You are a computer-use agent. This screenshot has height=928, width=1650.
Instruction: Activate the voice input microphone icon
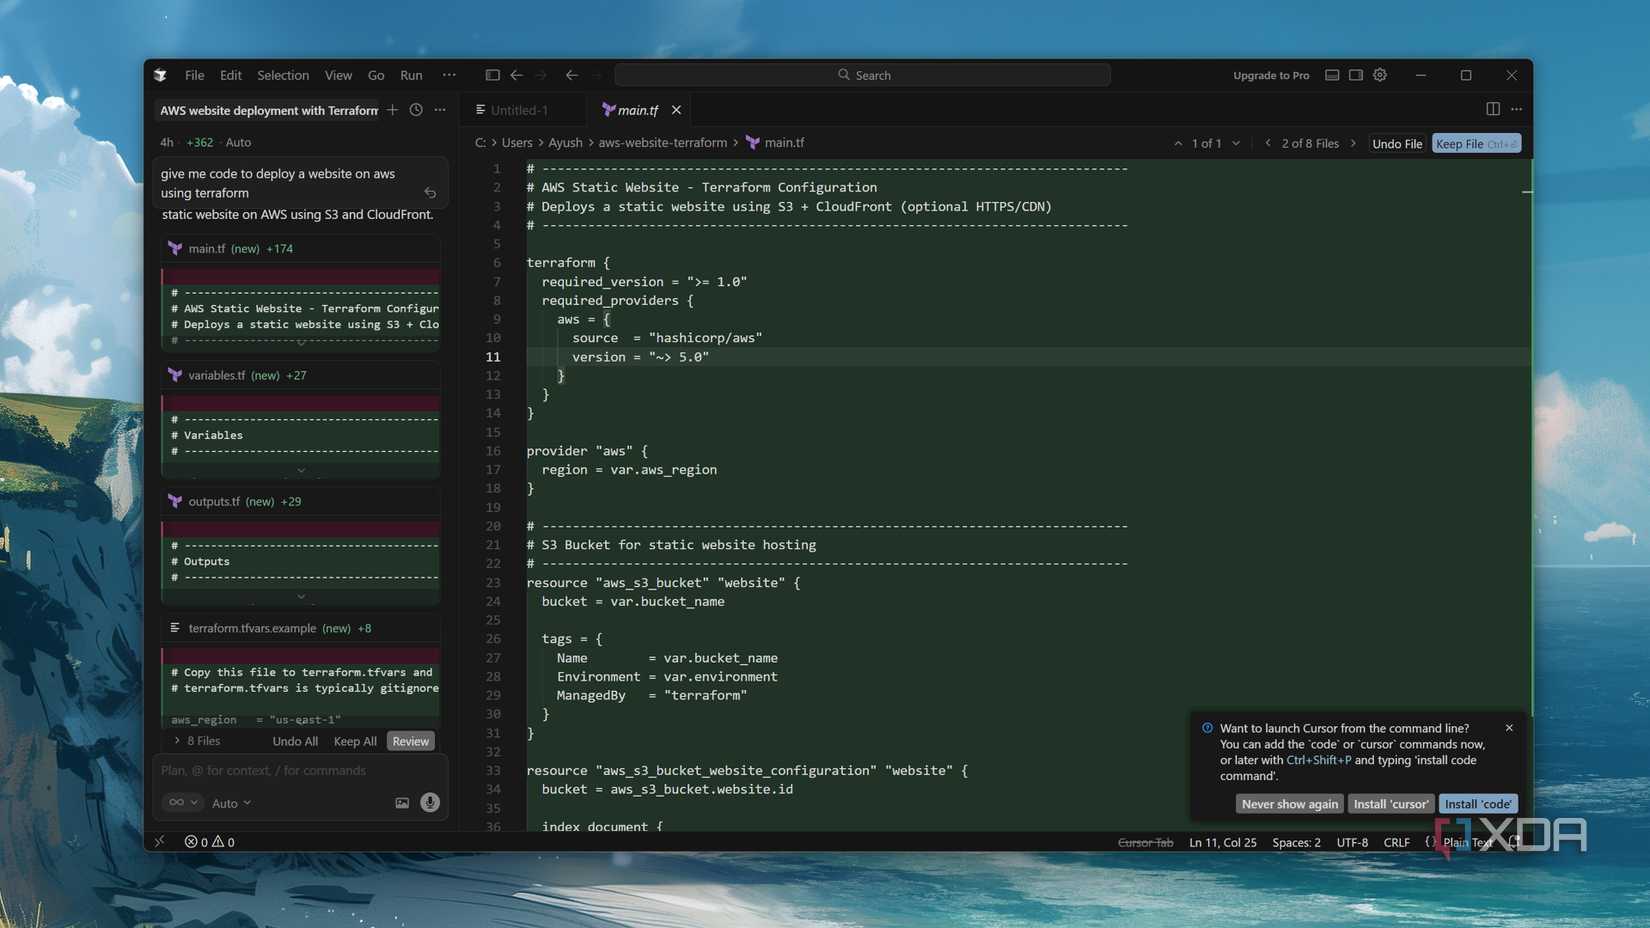tap(430, 802)
